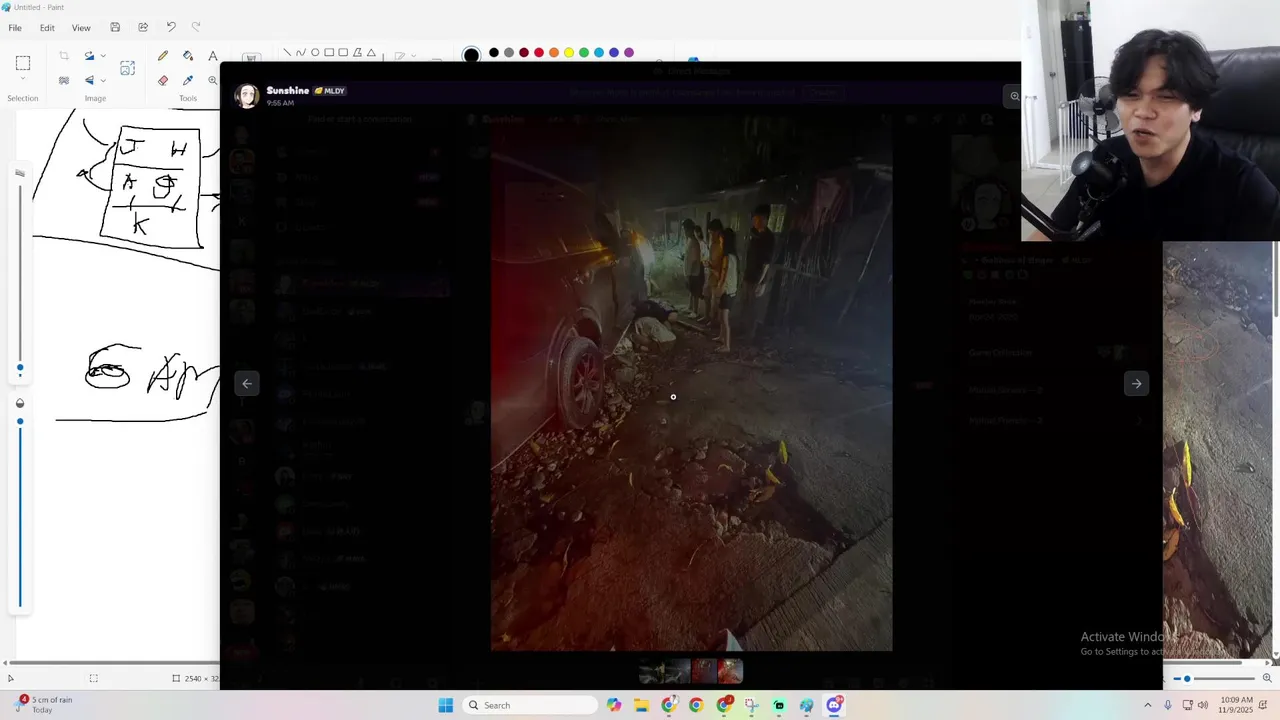This screenshot has width=1280, height=720.
Task: Open the View menu in Paint
Action: coord(81,28)
